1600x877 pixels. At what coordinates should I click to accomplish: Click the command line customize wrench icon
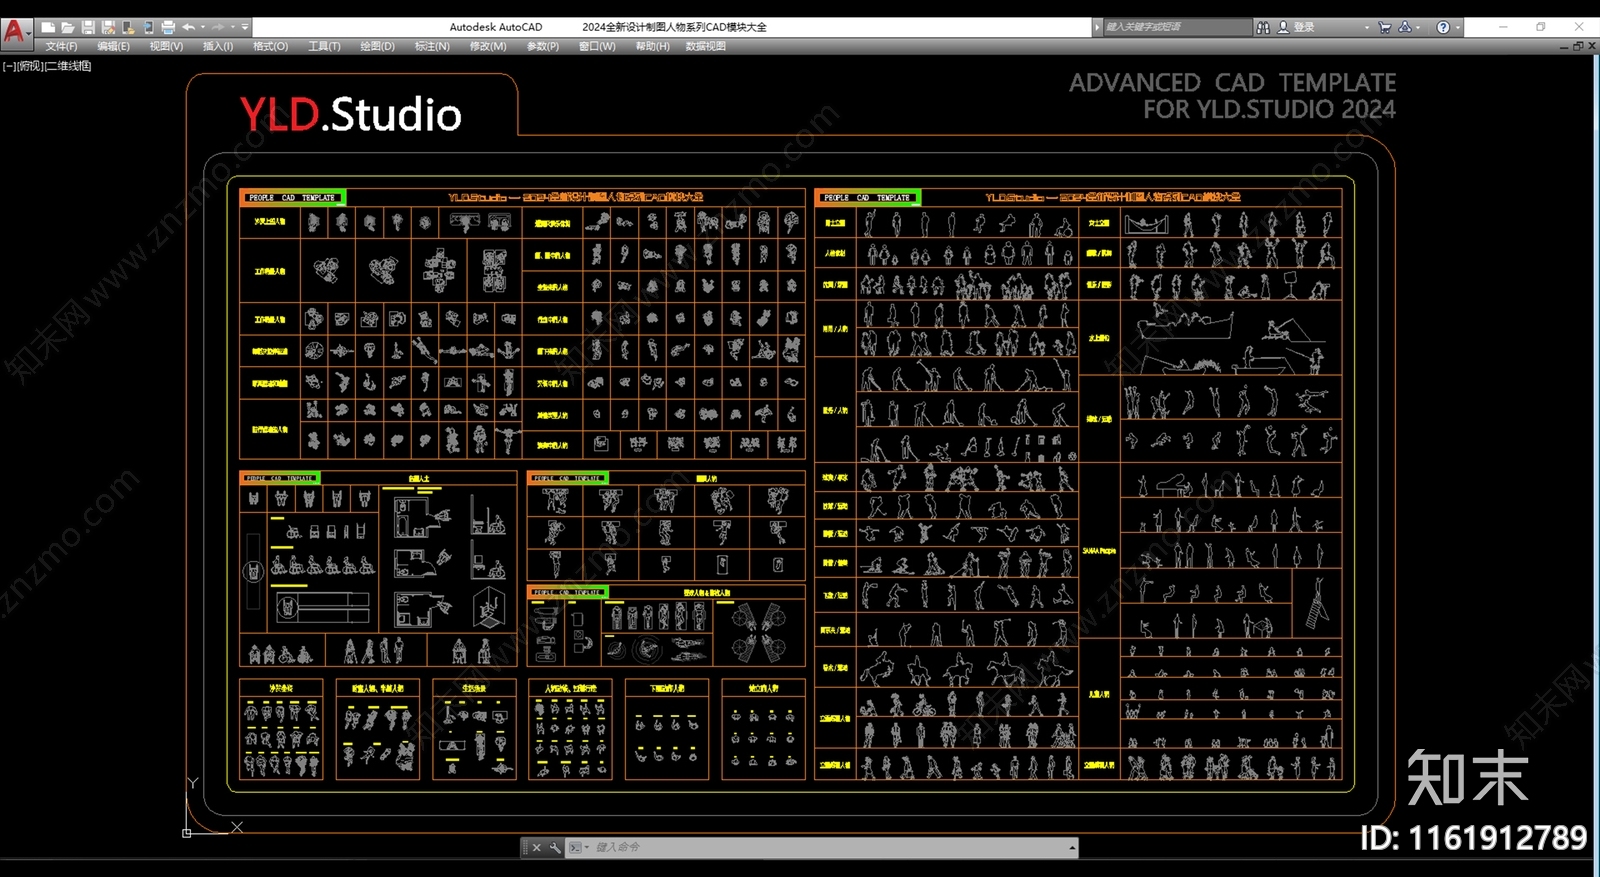[555, 847]
